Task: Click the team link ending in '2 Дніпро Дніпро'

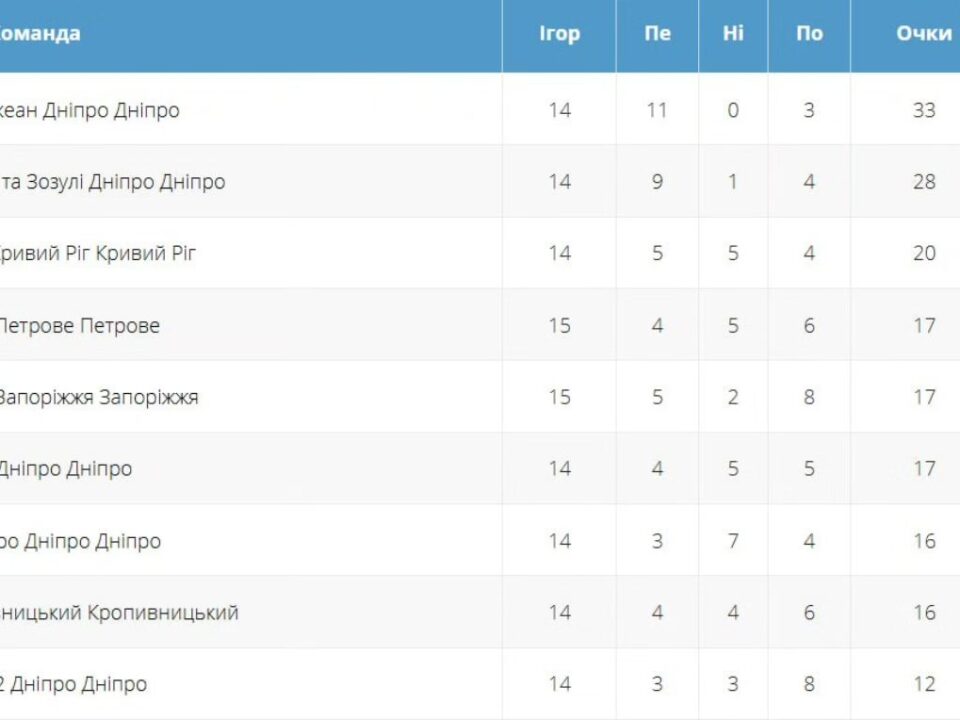Action: click(x=74, y=684)
